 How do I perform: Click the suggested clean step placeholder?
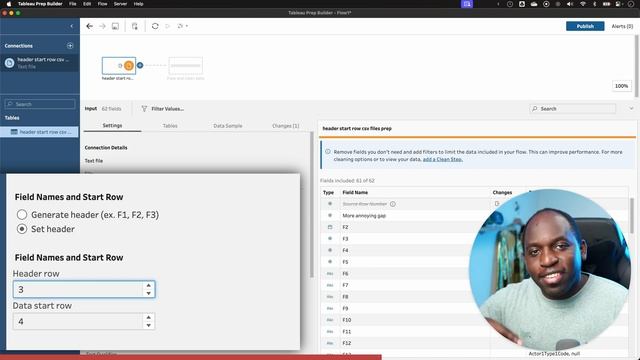186,66
